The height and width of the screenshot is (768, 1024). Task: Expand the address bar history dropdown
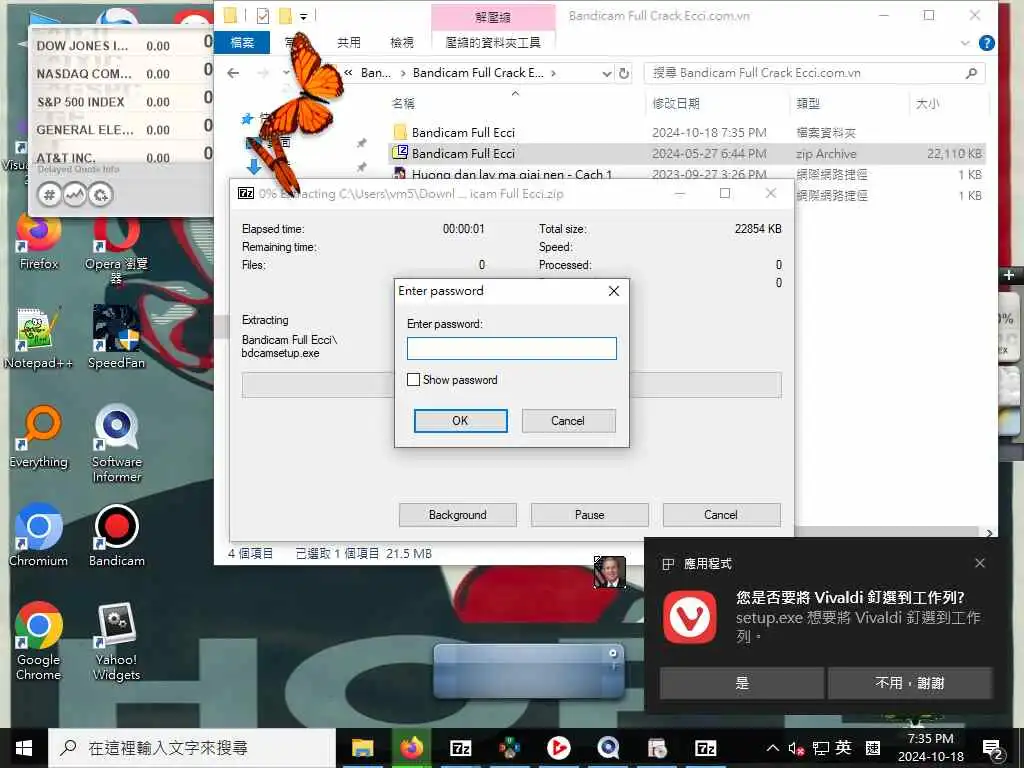(x=607, y=73)
